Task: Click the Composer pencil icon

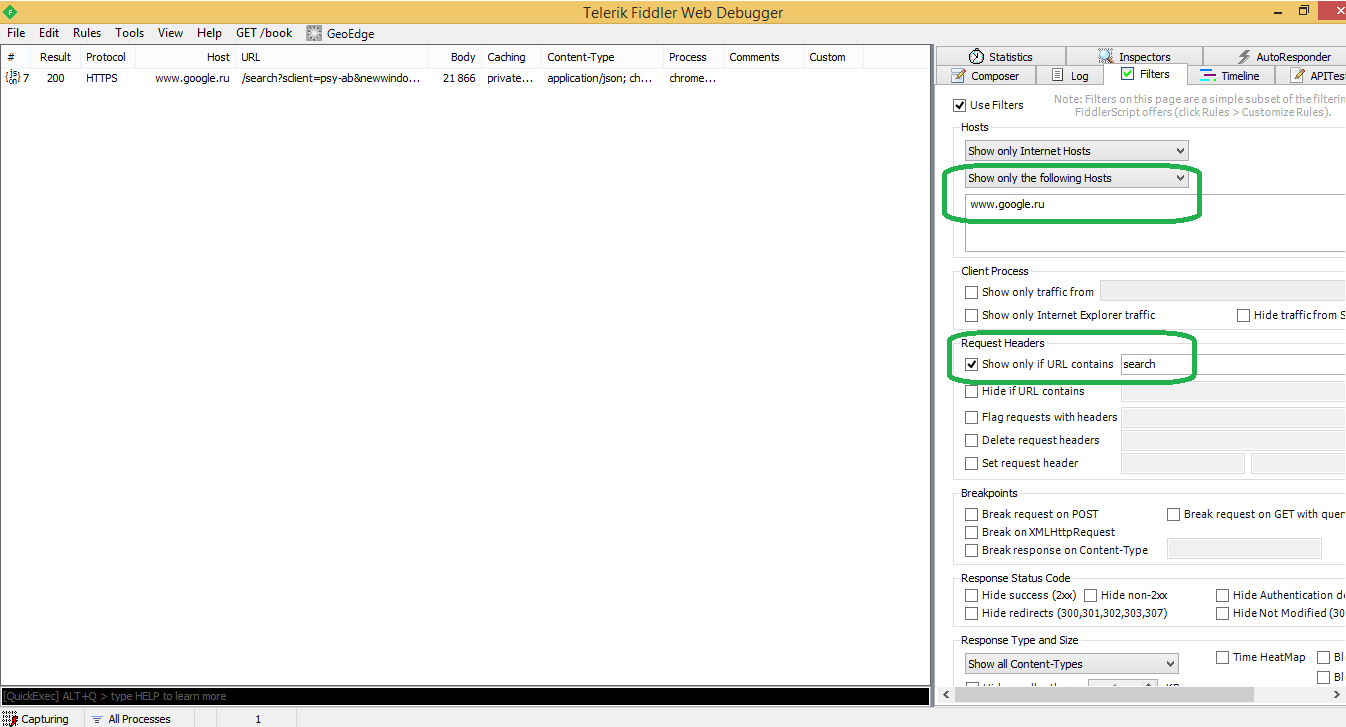Action: pos(957,75)
